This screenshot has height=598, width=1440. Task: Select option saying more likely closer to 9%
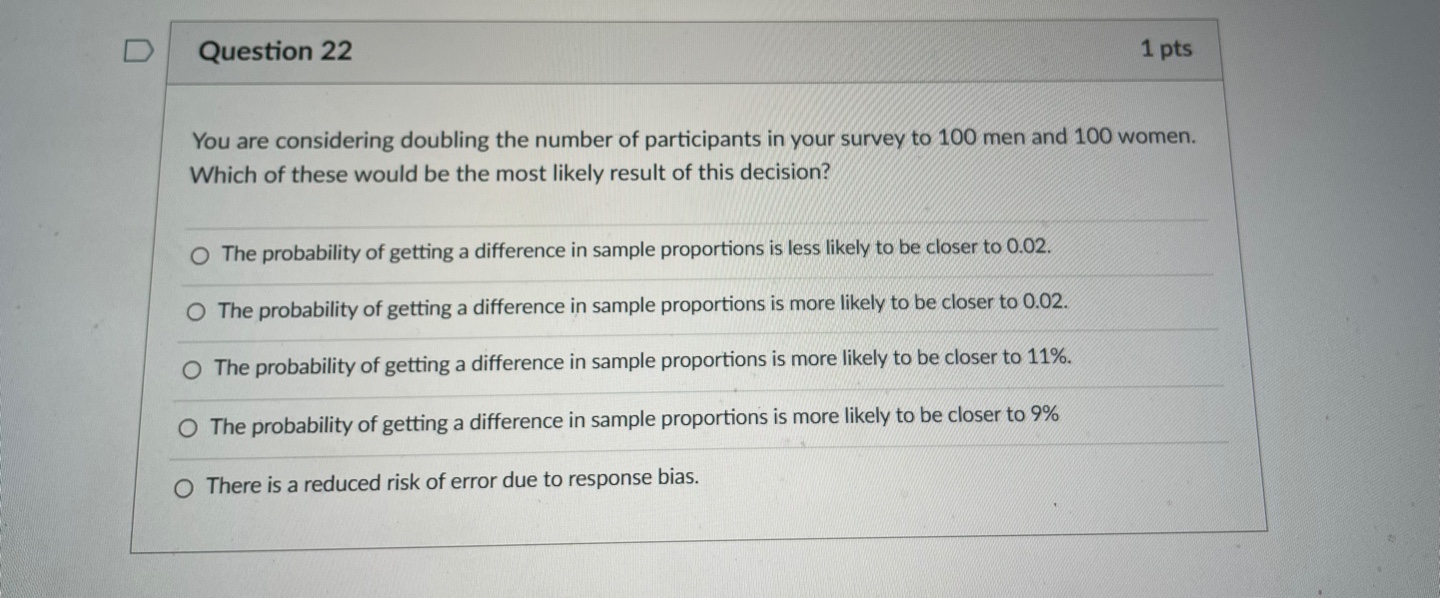click(x=186, y=427)
